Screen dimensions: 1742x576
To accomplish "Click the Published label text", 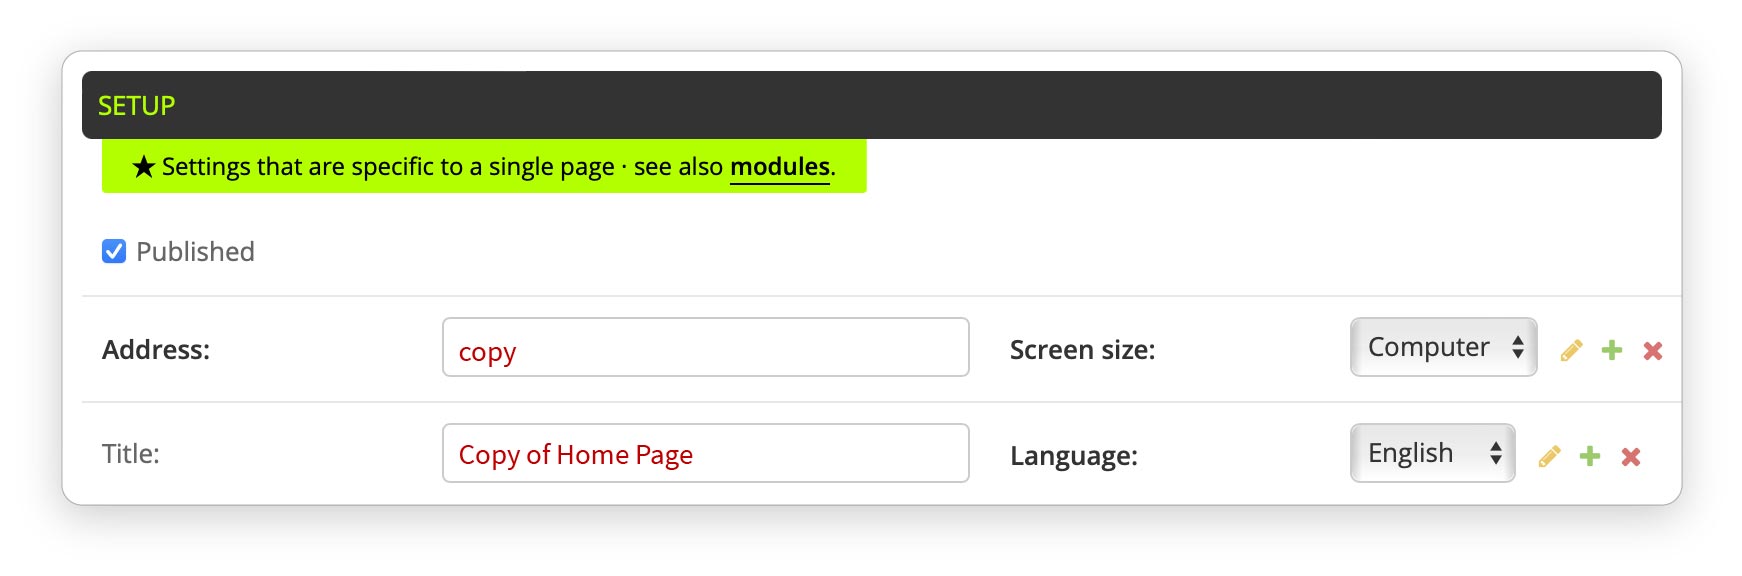I will (x=195, y=251).
